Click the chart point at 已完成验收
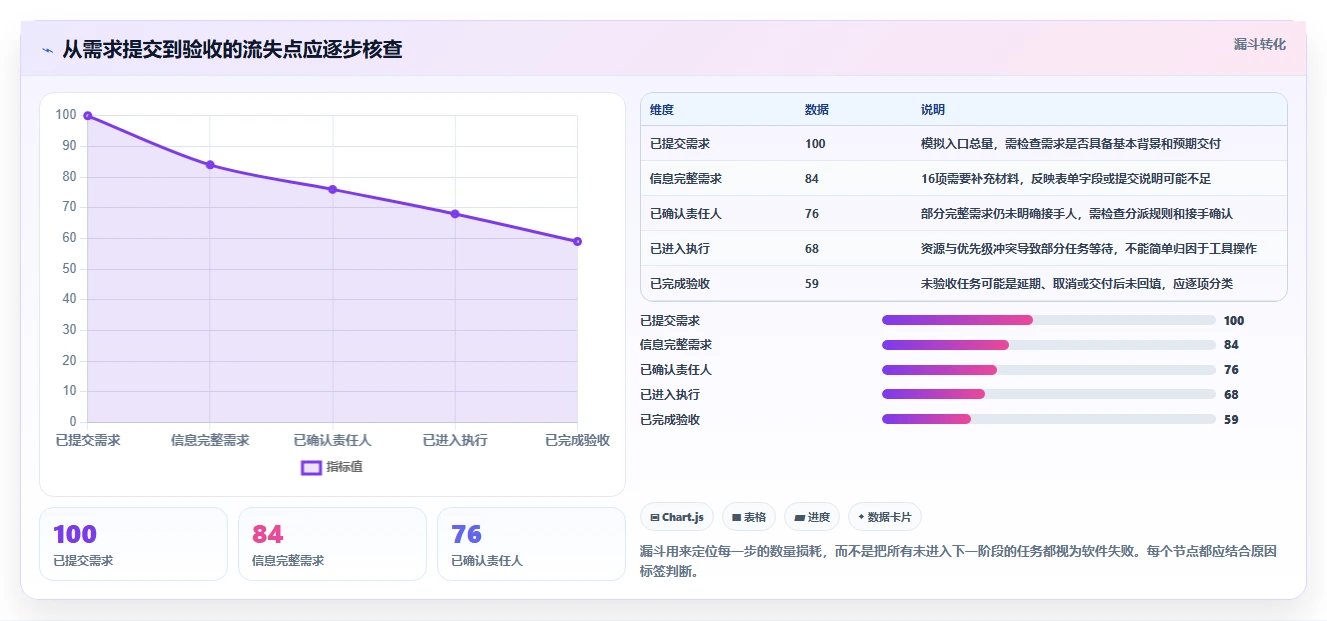Image resolution: width=1327 pixels, height=621 pixels. (x=577, y=241)
